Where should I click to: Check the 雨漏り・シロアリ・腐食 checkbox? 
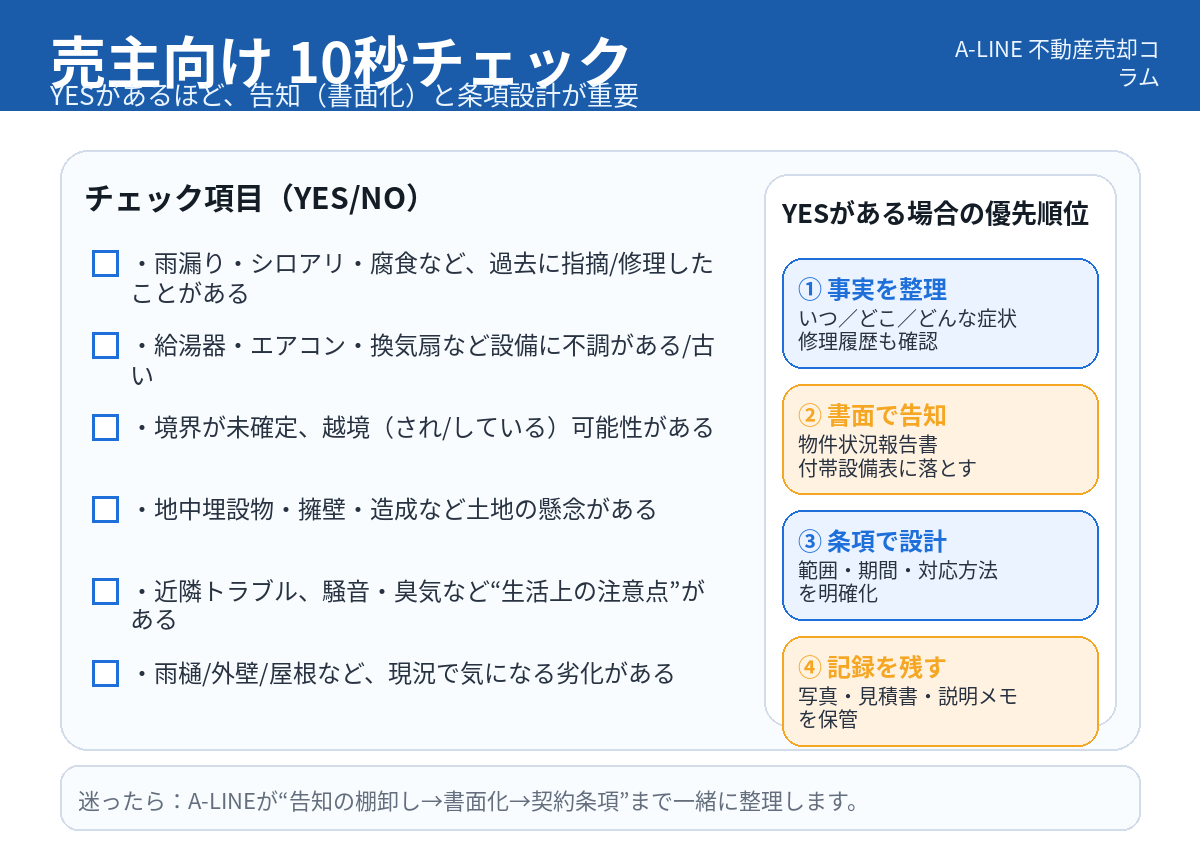coord(105,264)
